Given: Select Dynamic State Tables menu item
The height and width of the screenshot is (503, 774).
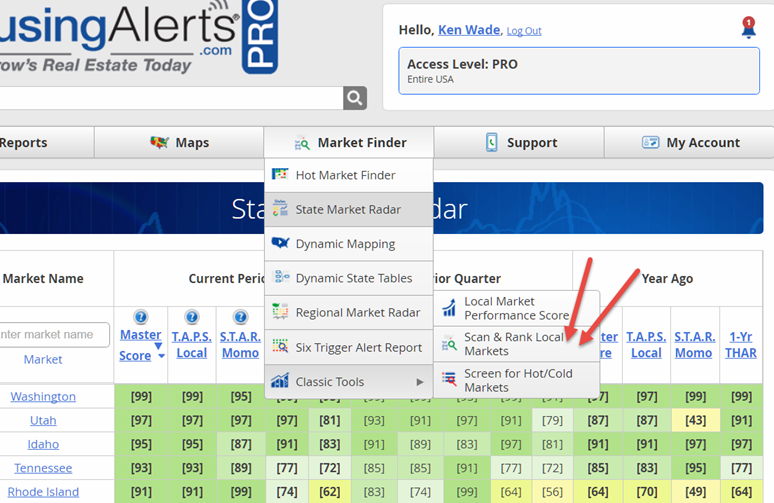Looking at the screenshot, I should pyautogui.click(x=349, y=278).
